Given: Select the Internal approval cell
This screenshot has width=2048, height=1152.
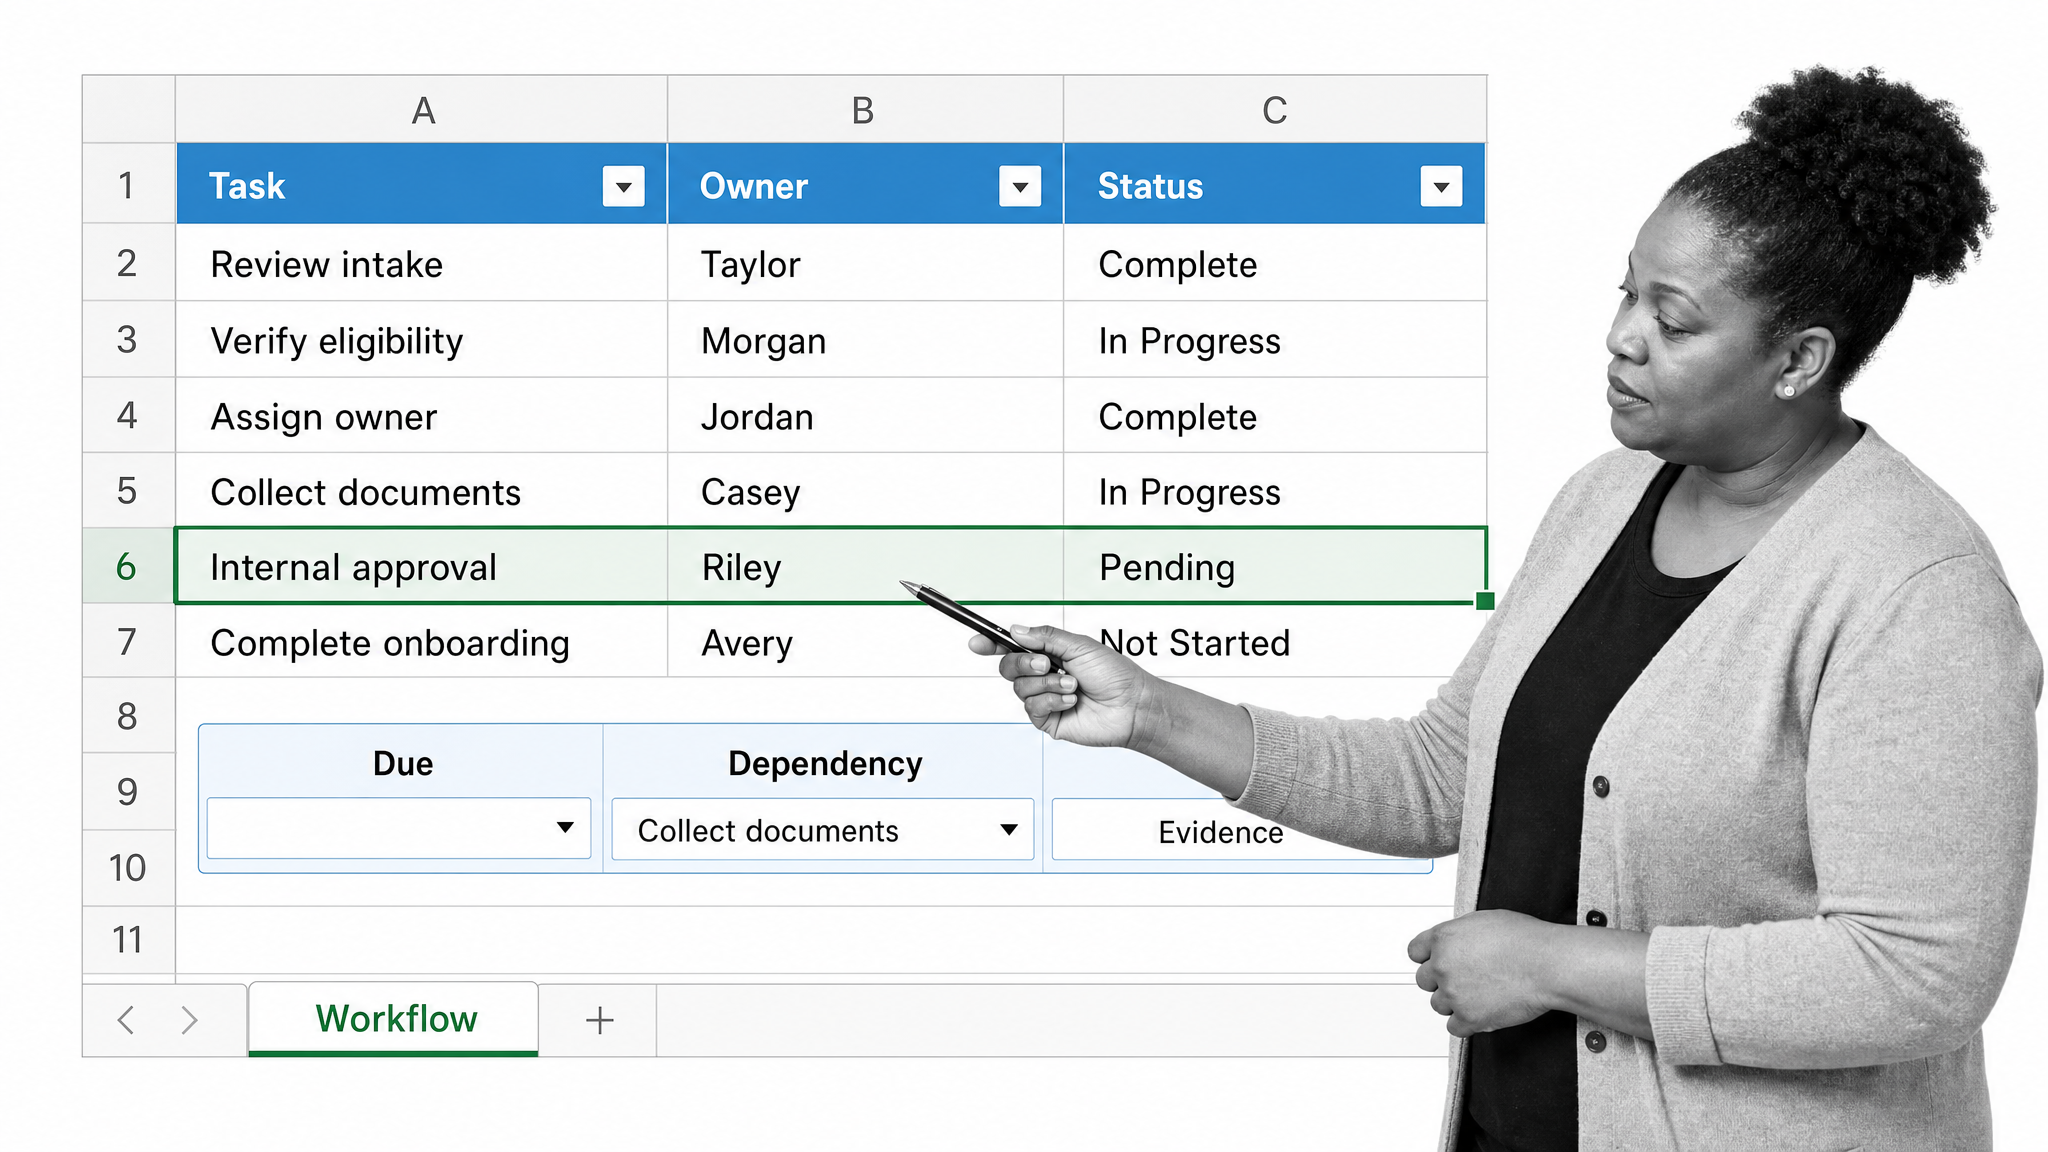Looking at the screenshot, I should 422,566.
